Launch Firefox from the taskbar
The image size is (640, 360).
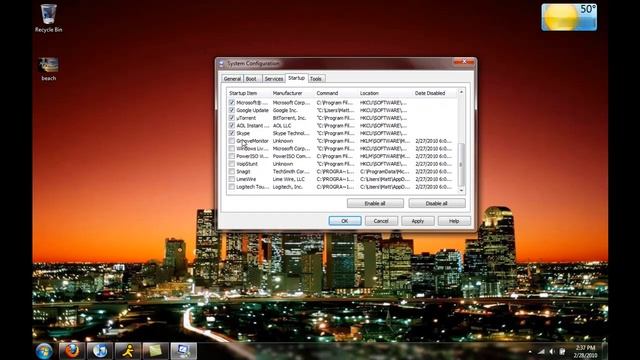[x=72, y=351]
